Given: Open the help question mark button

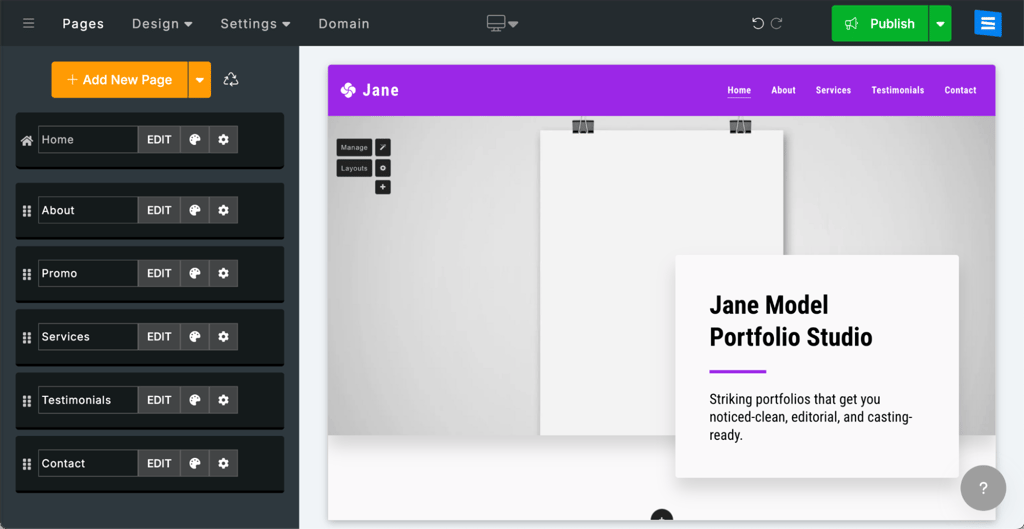Looking at the screenshot, I should [x=984, y=488].
